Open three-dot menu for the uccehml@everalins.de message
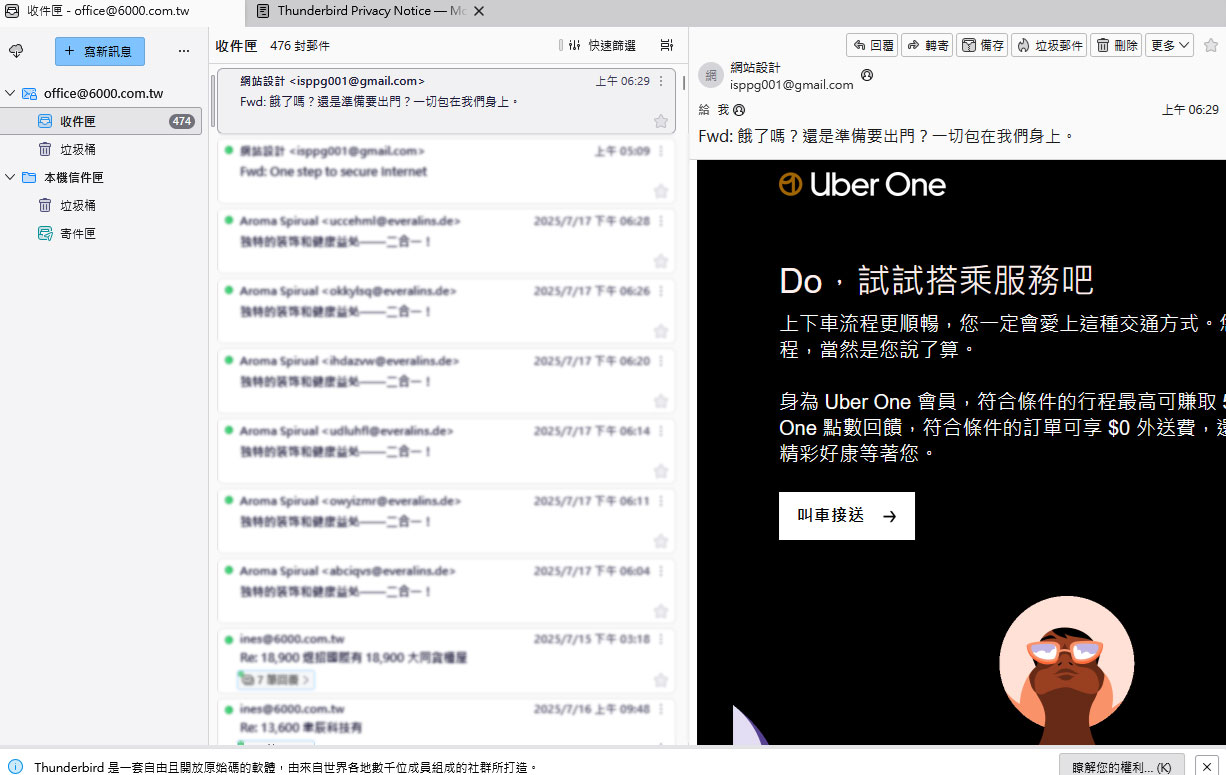The height and width of the screenshot is (775, 1226). (x=661, y=221)
